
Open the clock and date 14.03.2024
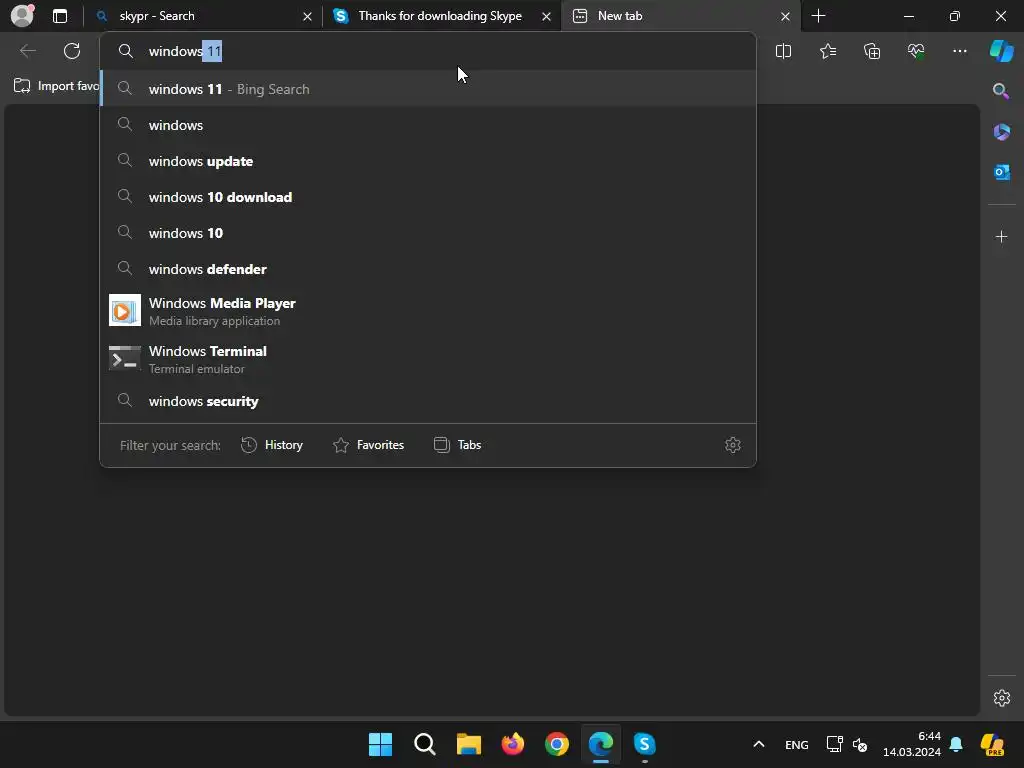(x=912, y=744)
